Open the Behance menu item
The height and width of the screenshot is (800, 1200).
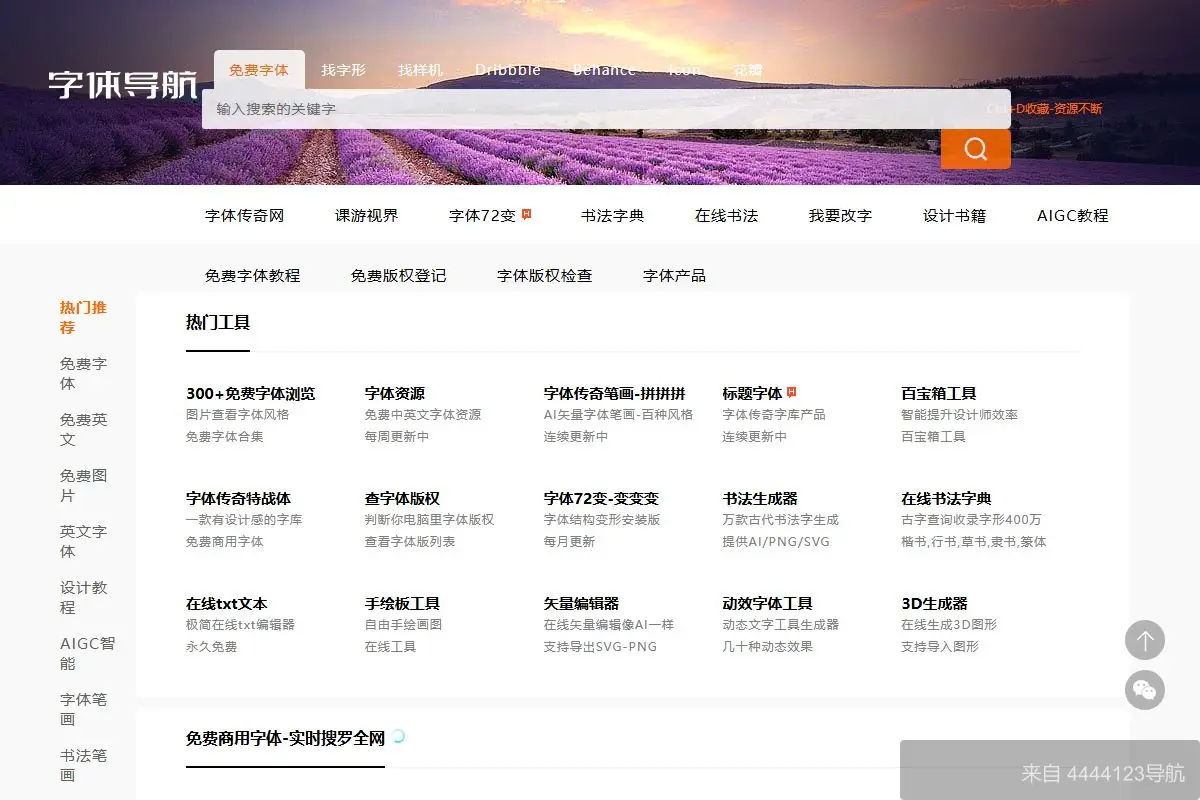click(604, 70)
